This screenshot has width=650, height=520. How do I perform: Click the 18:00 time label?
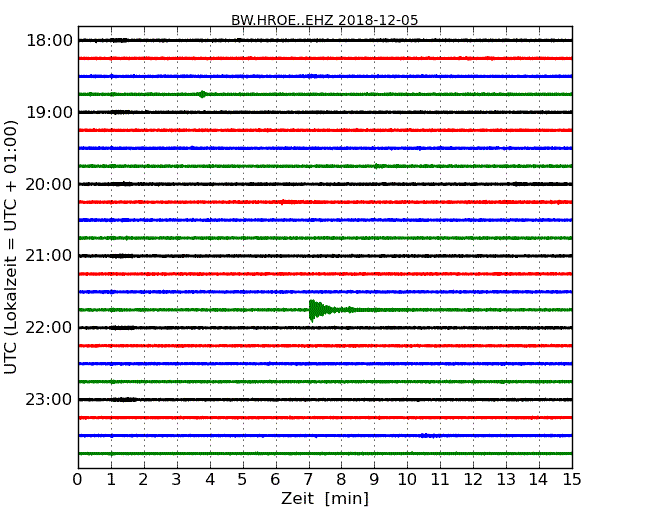pos(49,41)
